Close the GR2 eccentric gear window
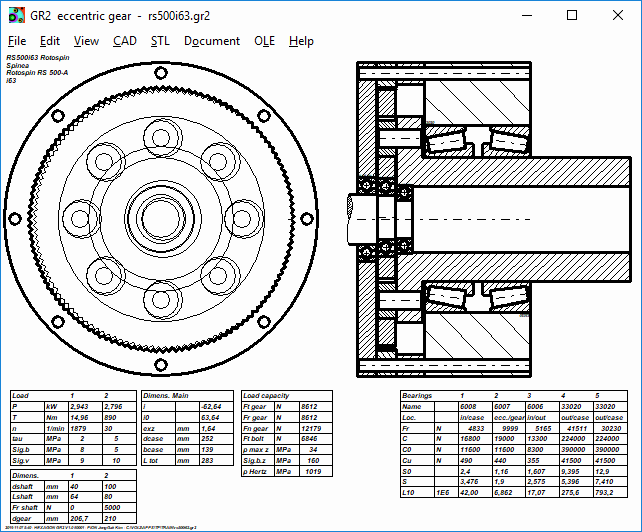The height and width of the screenshot is (532, 642). (617, 15)
